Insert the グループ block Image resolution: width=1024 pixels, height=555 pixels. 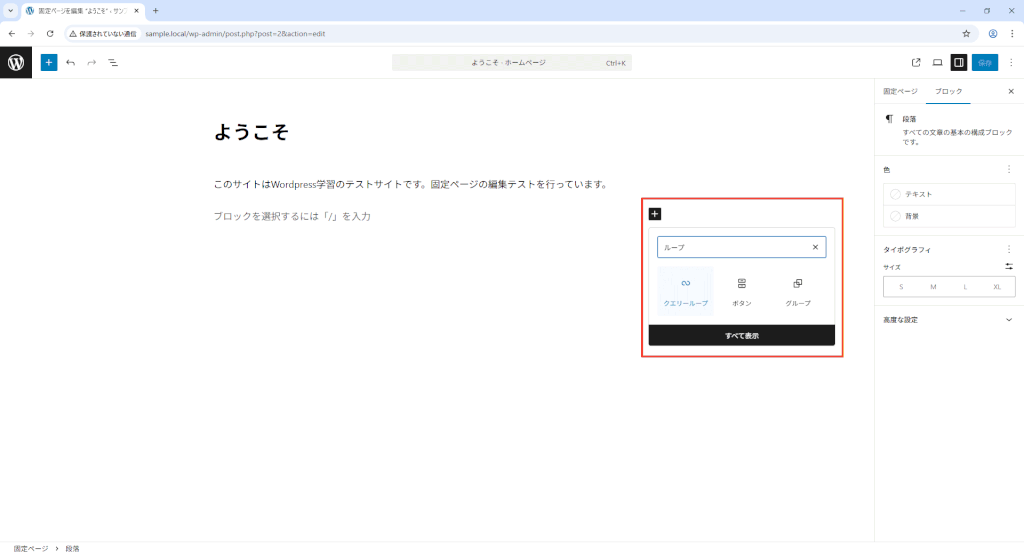(x=798, y=292)
